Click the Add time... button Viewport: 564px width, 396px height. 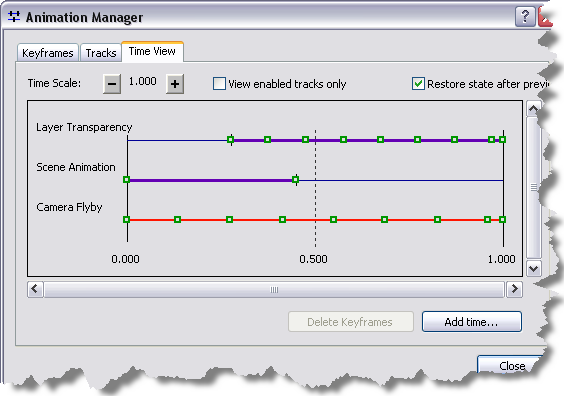click(x=472, y=322)
